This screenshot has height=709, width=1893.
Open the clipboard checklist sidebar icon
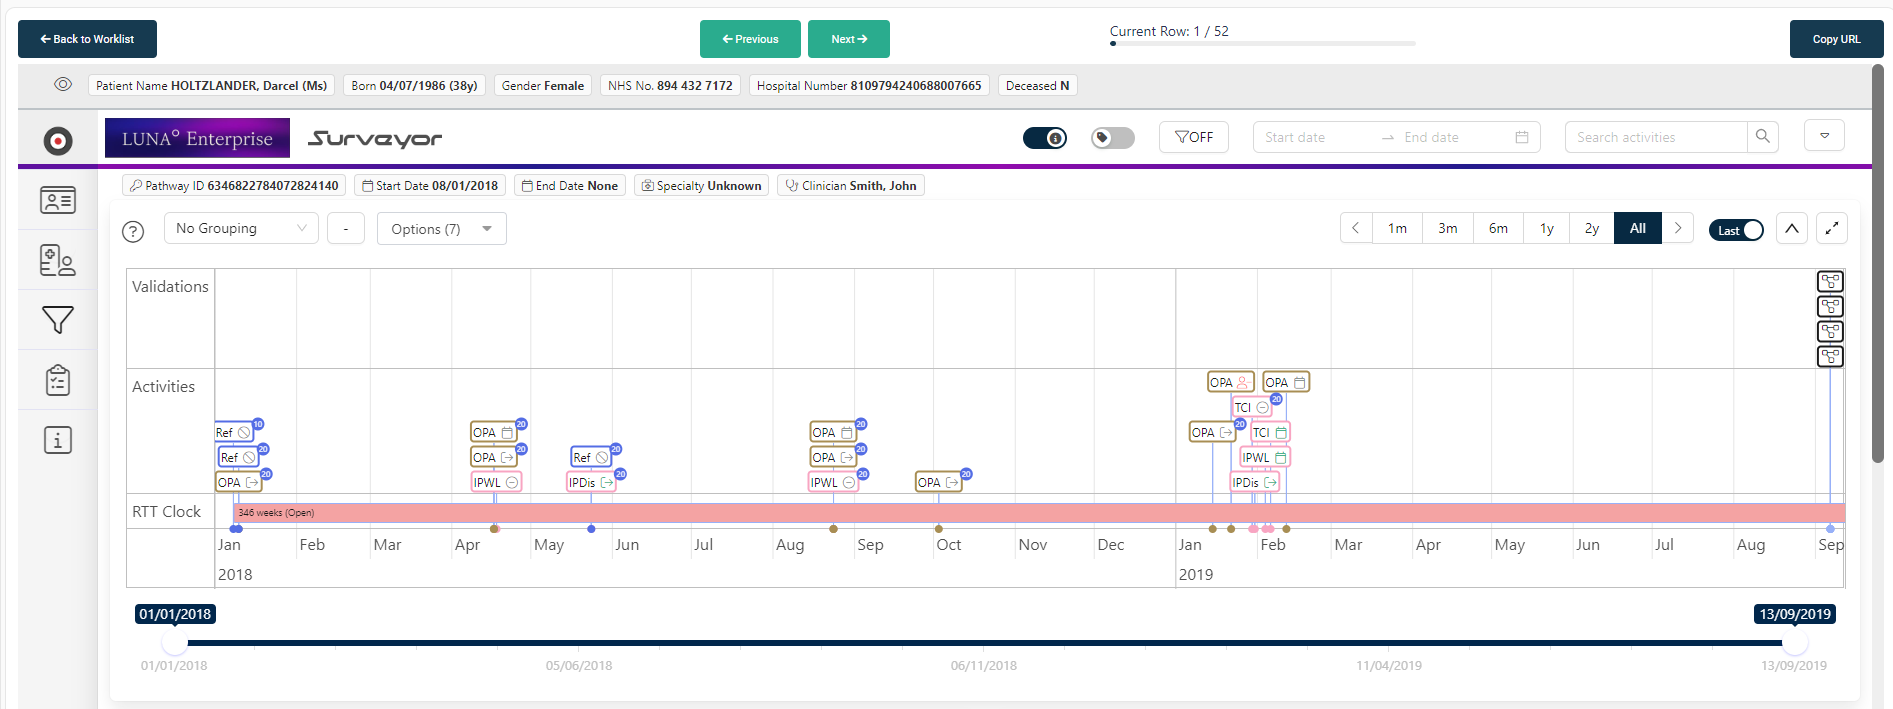pos(58,381)
